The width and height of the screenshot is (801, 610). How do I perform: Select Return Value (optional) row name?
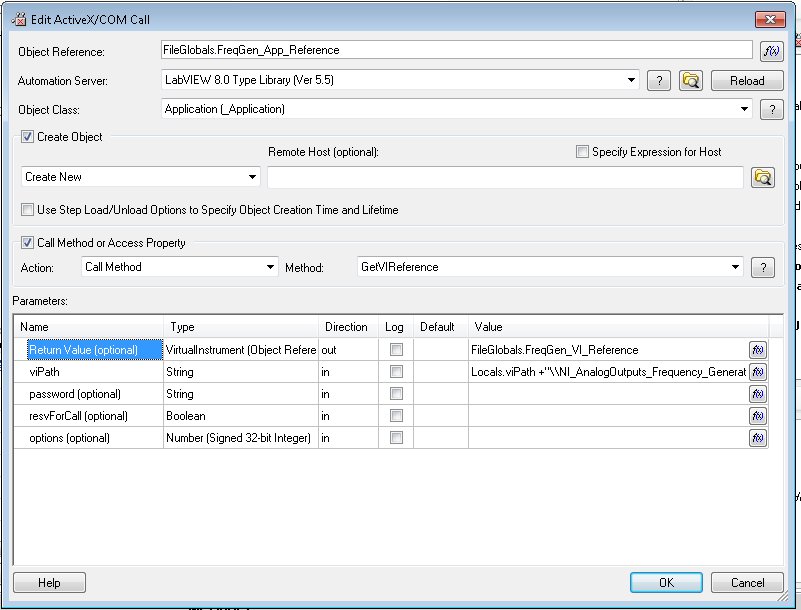(x=95, y=350)
